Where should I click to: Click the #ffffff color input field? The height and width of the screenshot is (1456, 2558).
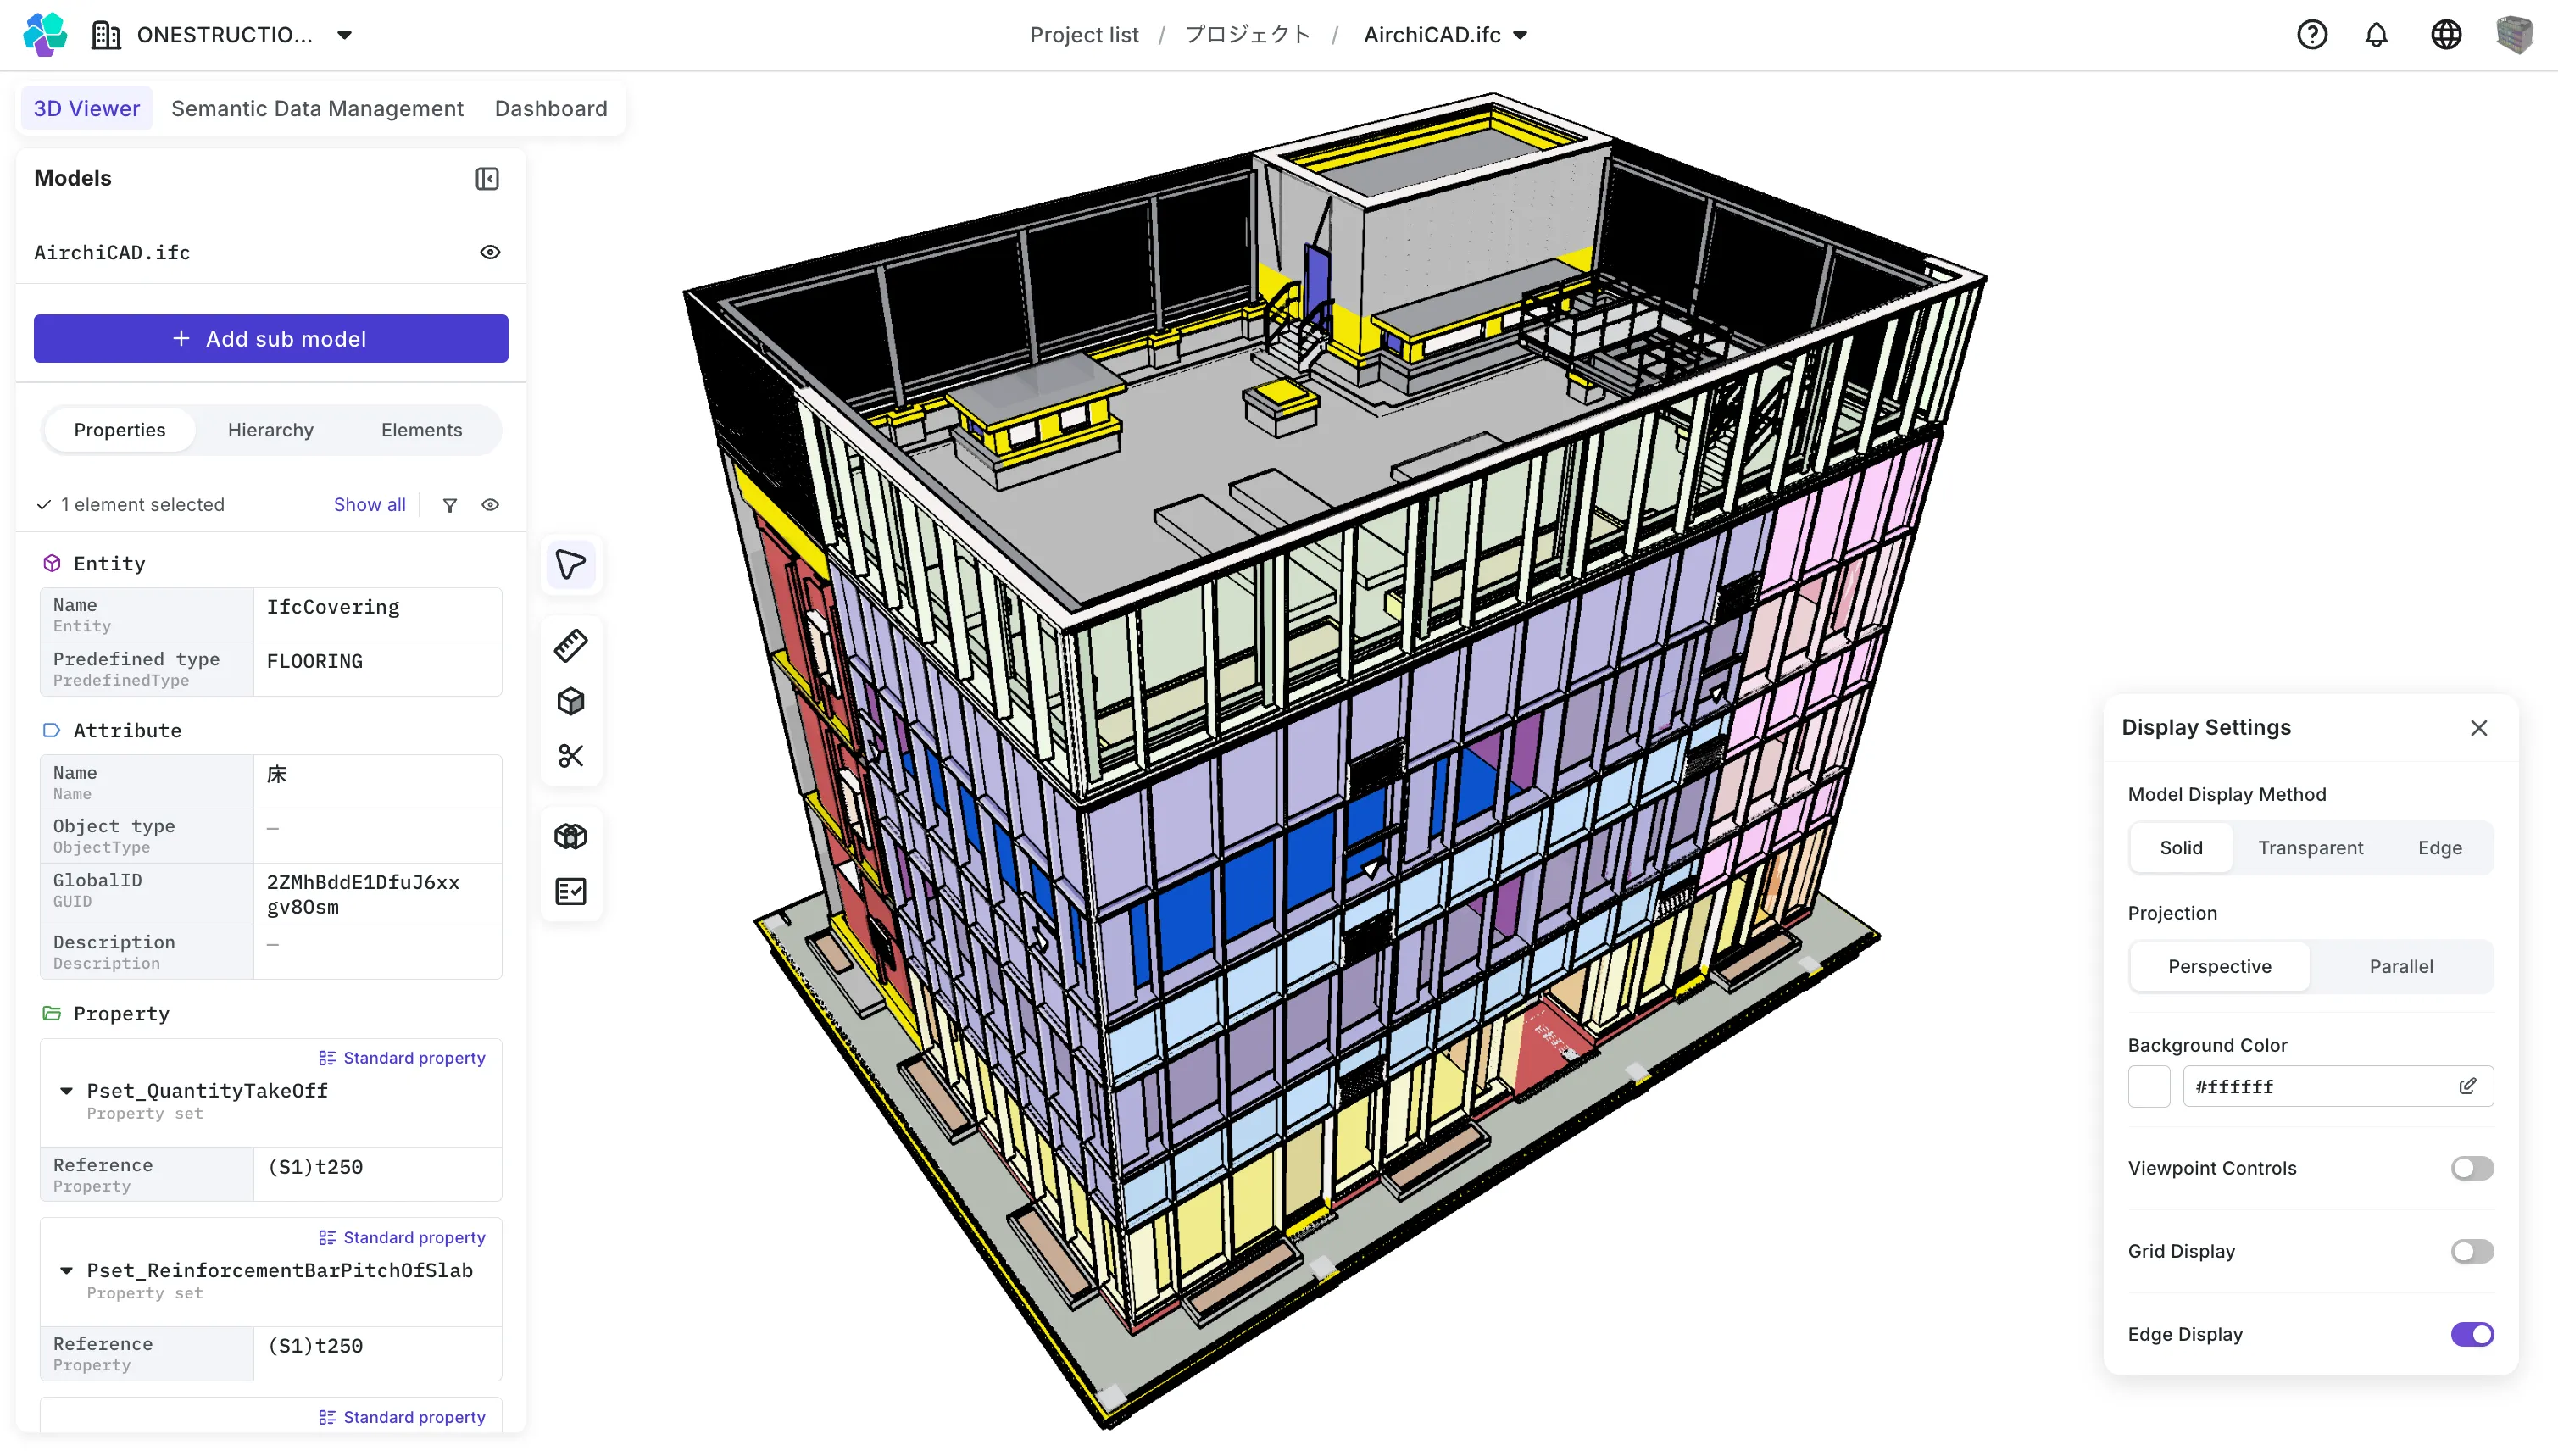click(2337, 1086)
